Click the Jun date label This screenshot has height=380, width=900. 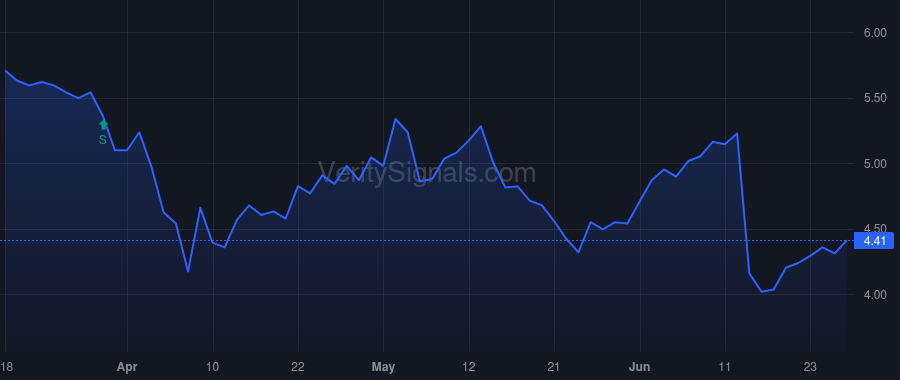(640, 367)
